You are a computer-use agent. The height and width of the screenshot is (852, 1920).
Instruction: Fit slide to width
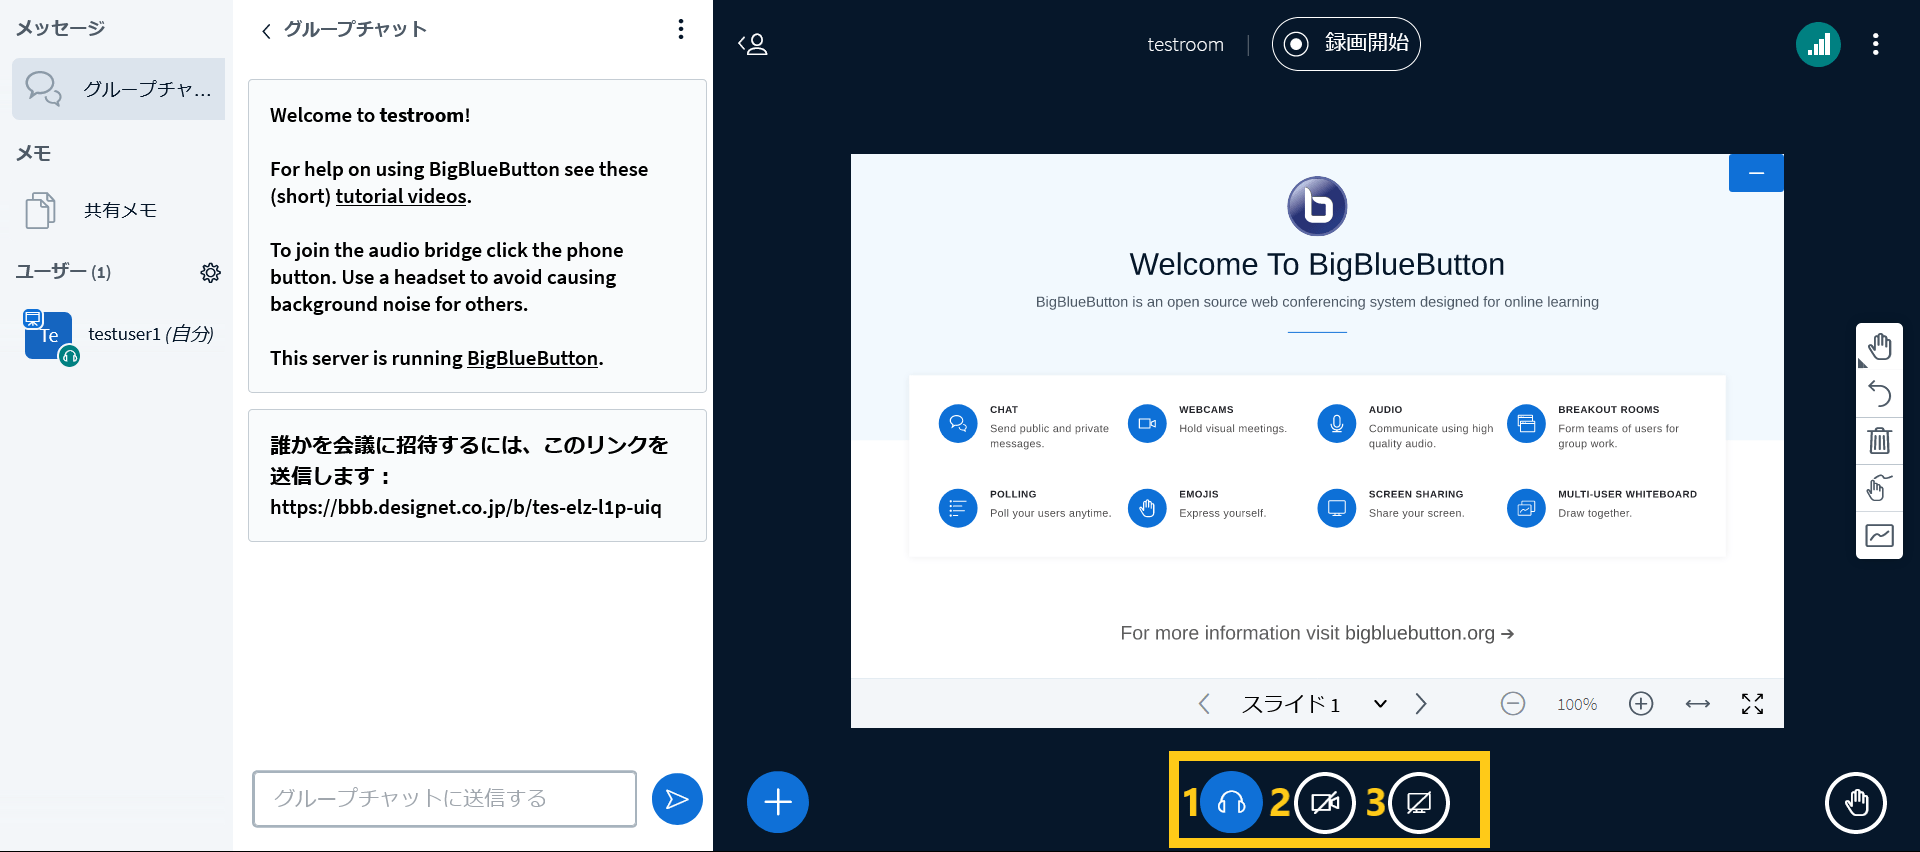point(1698,704)
